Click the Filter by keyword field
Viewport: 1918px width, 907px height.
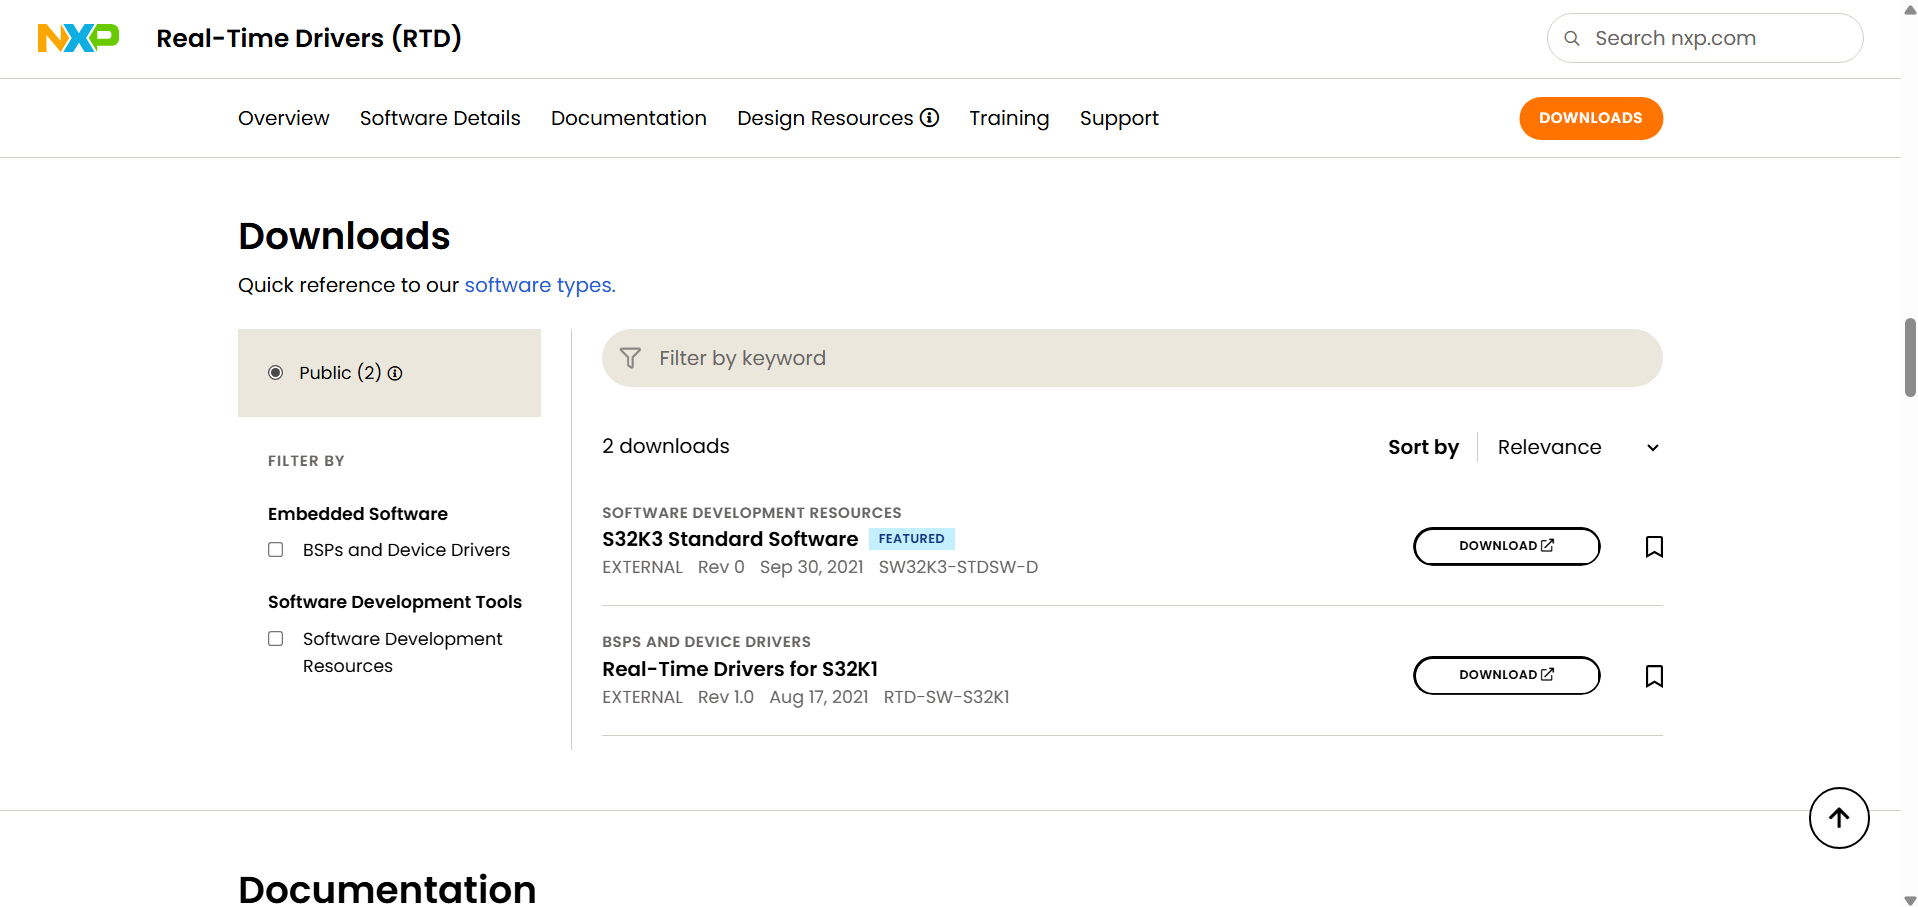coord(1132,358)
